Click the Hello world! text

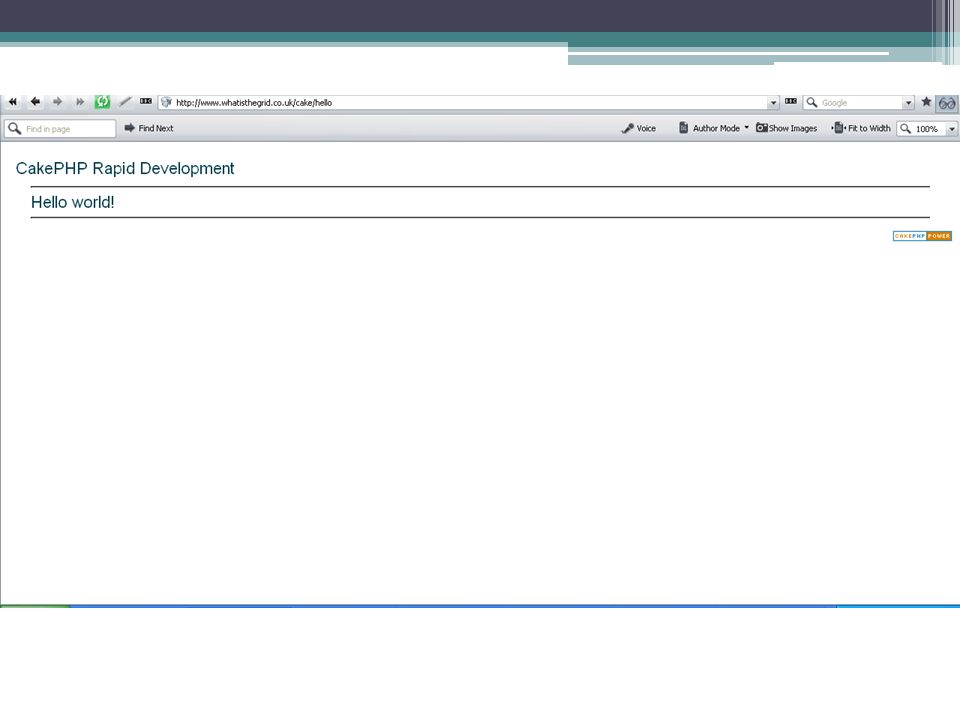[73, 202]
